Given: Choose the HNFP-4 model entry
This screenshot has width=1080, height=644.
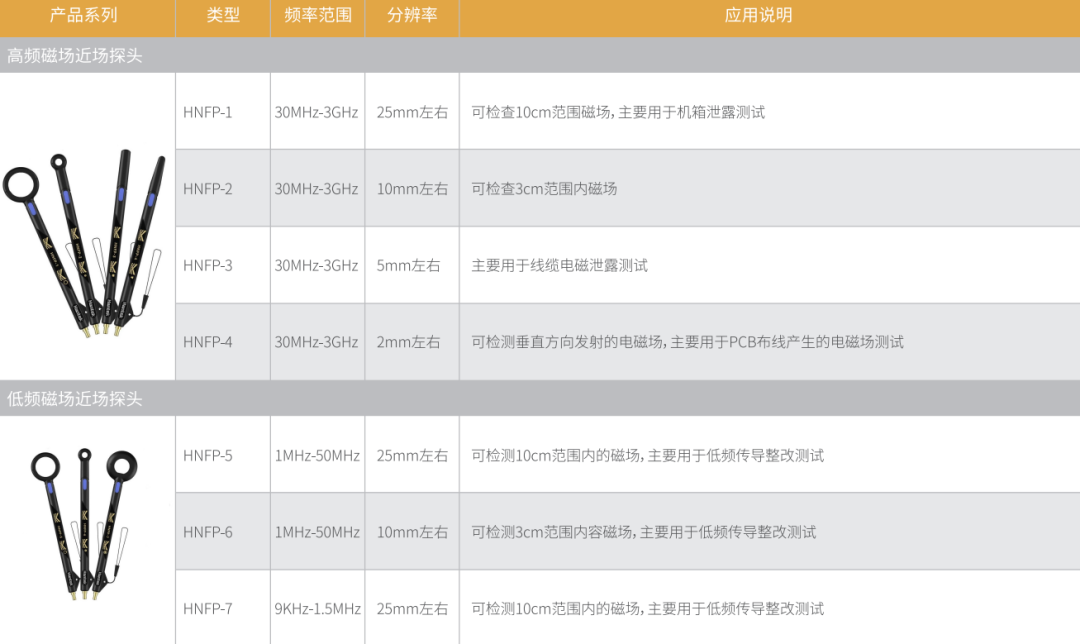Looking at the screenshot, I should tap(208, 342).
